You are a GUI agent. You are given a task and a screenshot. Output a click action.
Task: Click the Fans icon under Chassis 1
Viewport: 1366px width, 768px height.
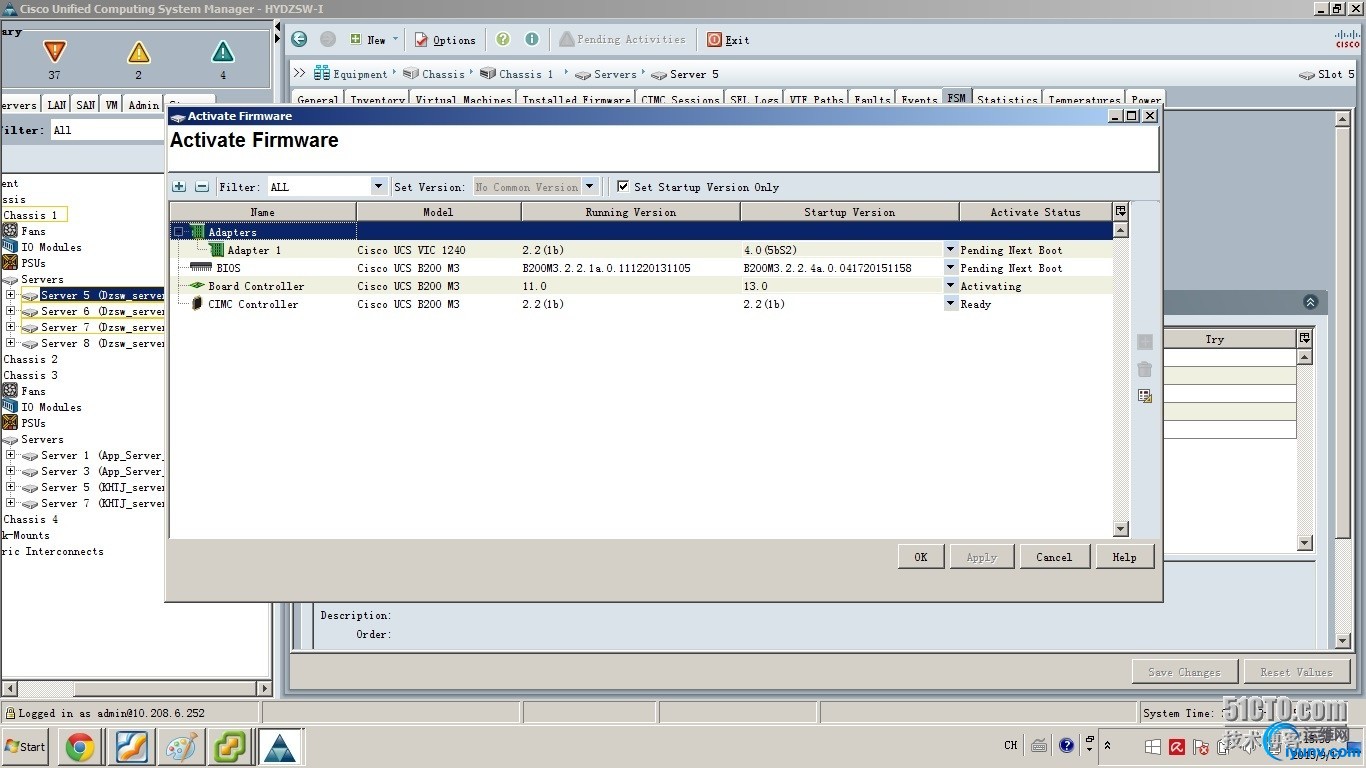[10, 231]
